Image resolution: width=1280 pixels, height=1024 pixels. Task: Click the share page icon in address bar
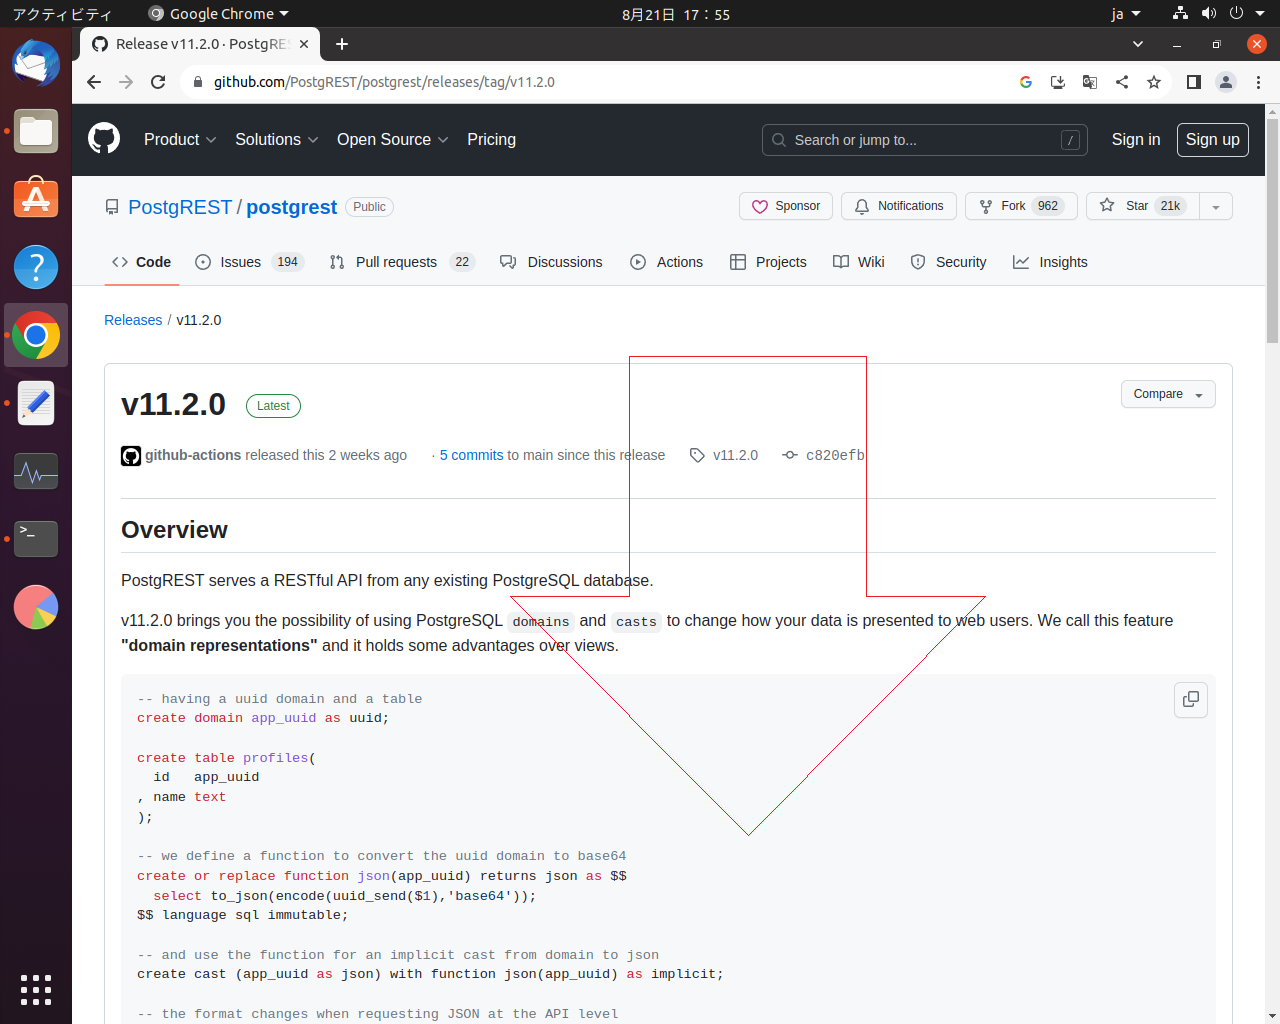[1122, 82]
